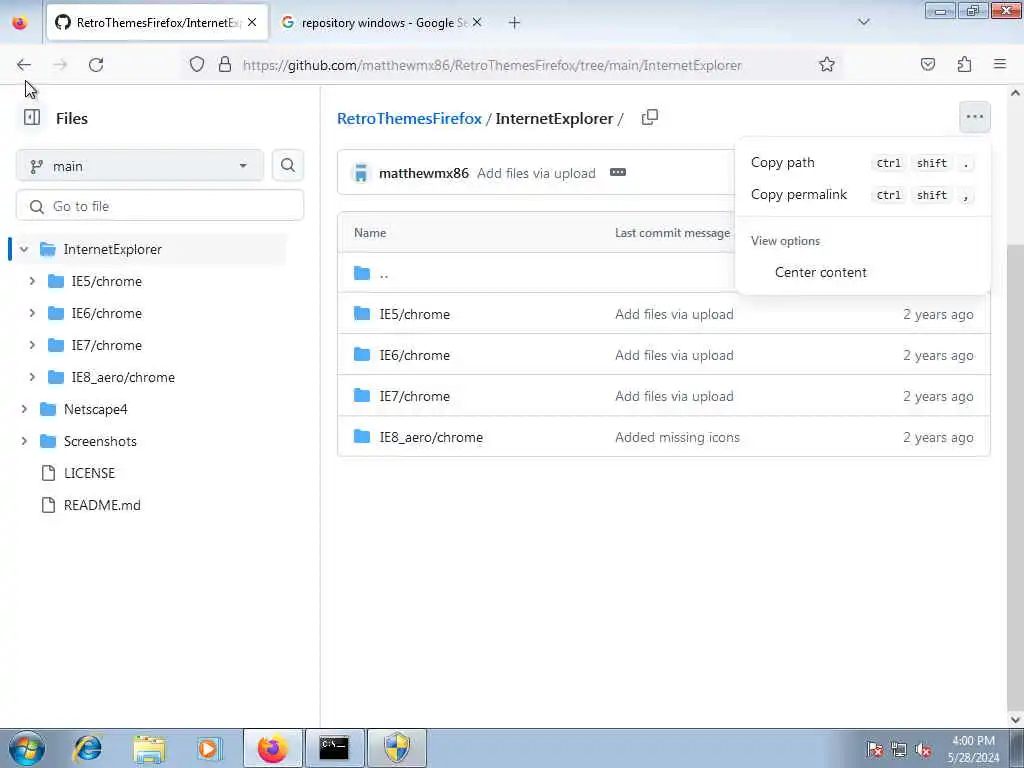Click IE5/chrome row's Add files via upload
The image size is (1024, 768).
pos(674,314)
